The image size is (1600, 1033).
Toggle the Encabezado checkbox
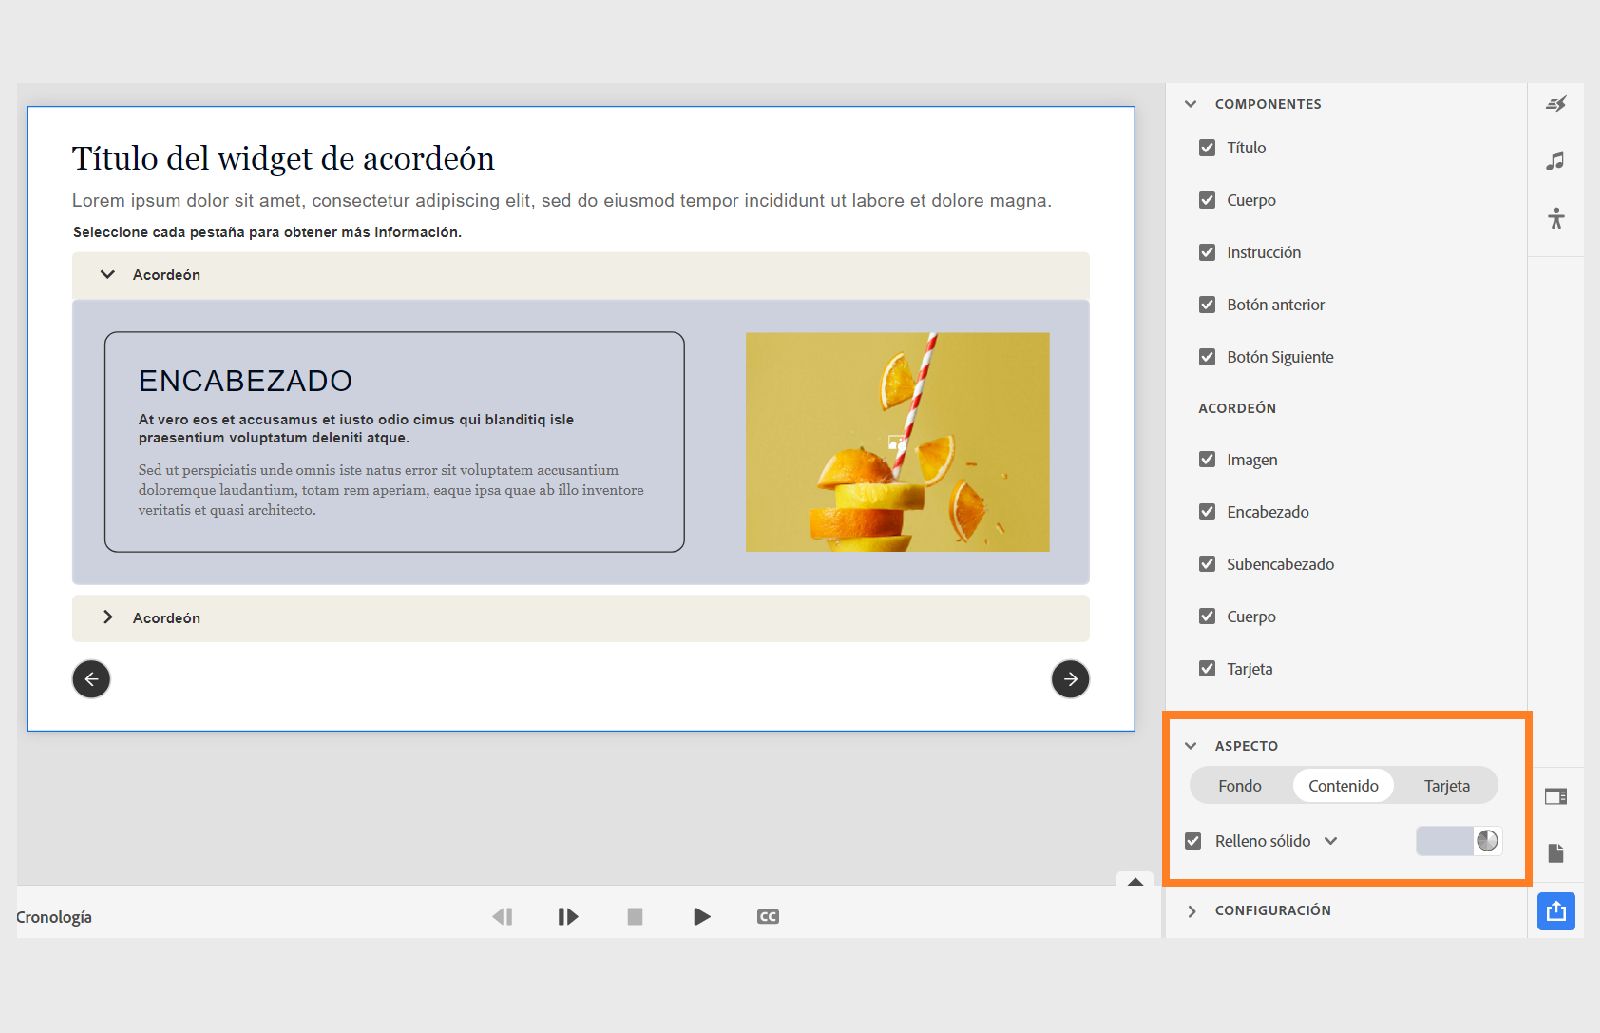[x=1207, y=512]
